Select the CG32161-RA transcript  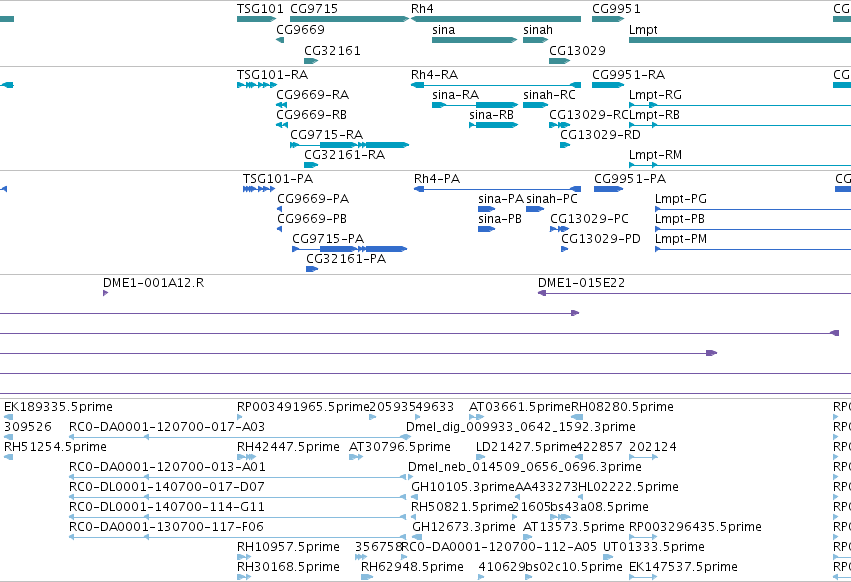pyautogui.click(x=311, y=165)
